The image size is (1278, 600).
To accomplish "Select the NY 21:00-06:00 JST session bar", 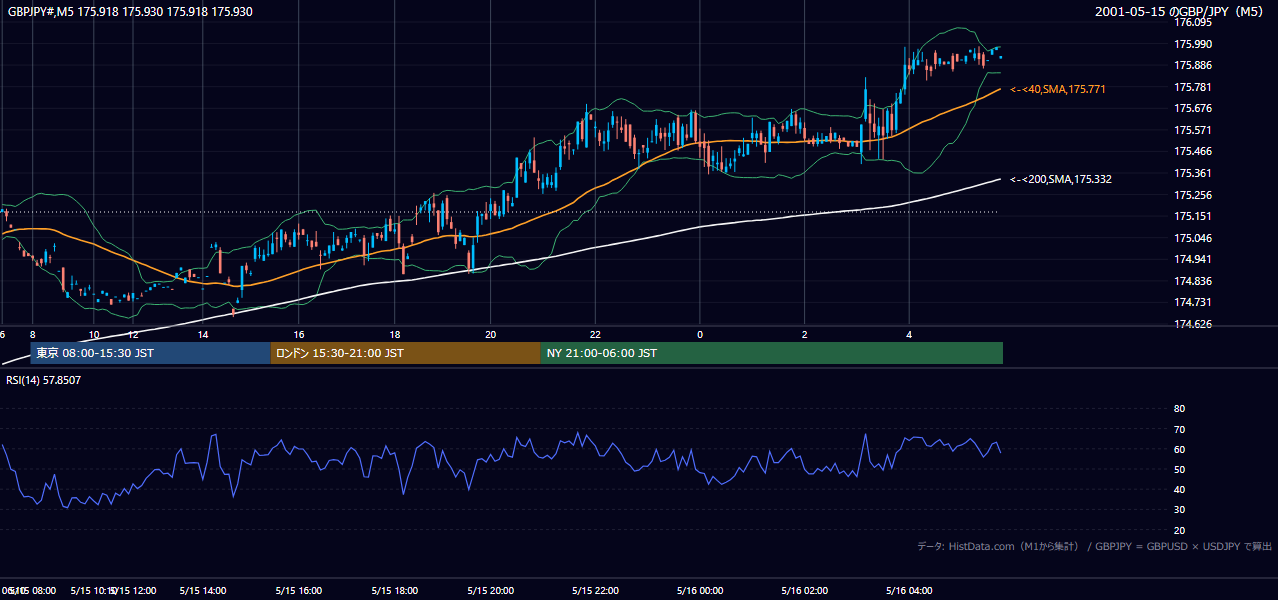I will pyautogui.click(x=771, y=353).
